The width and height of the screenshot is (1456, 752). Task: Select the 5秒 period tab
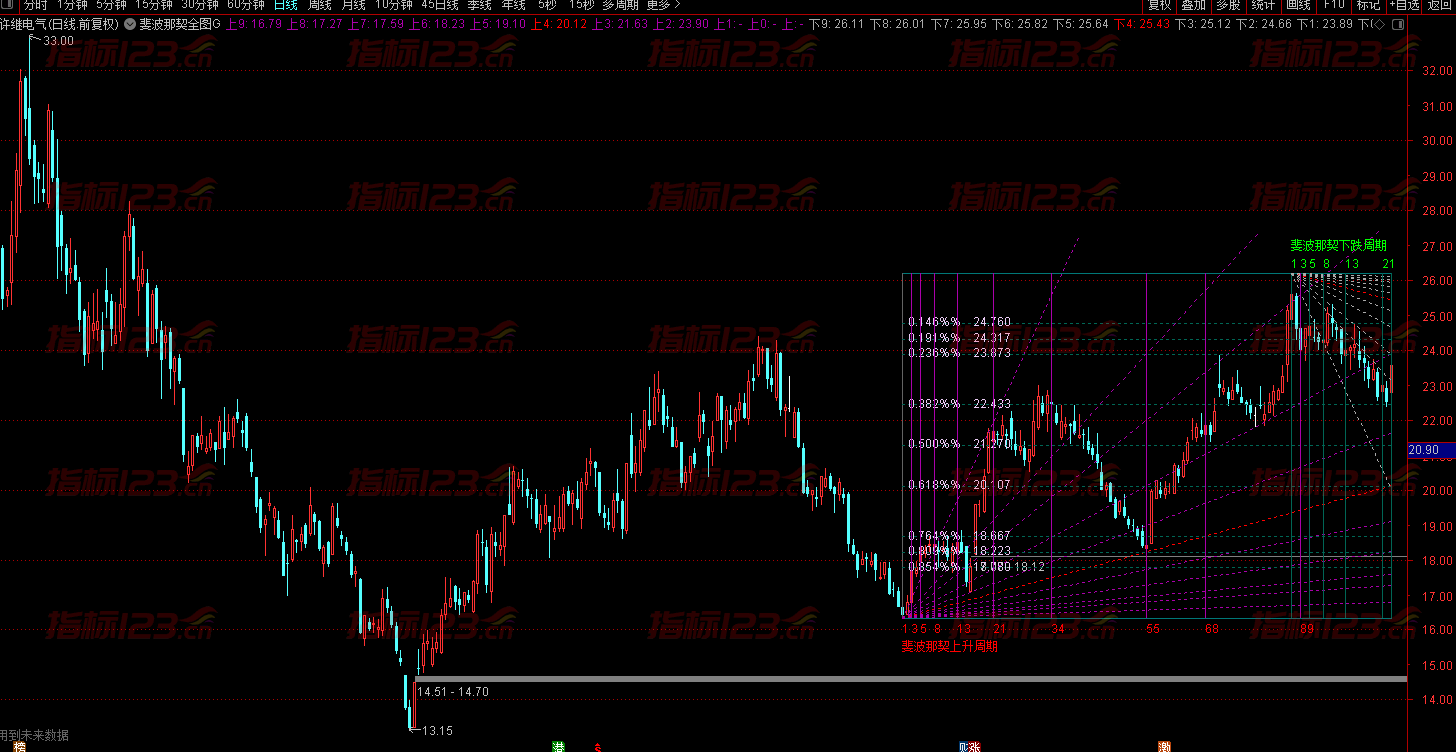[547, 5]
